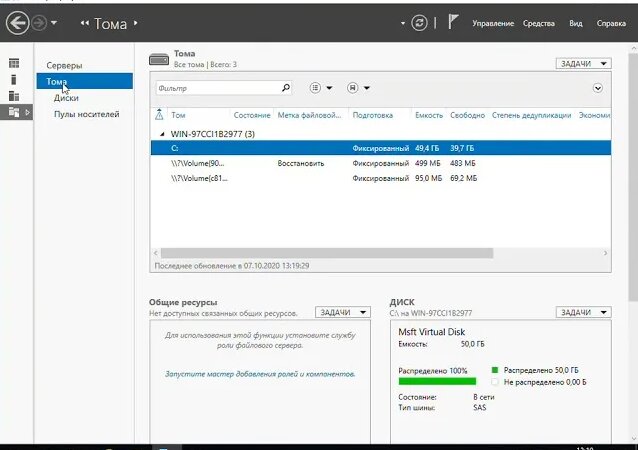Select Диски in navigation pane
This screenshot has width=638, height=450.
point(66,98)
